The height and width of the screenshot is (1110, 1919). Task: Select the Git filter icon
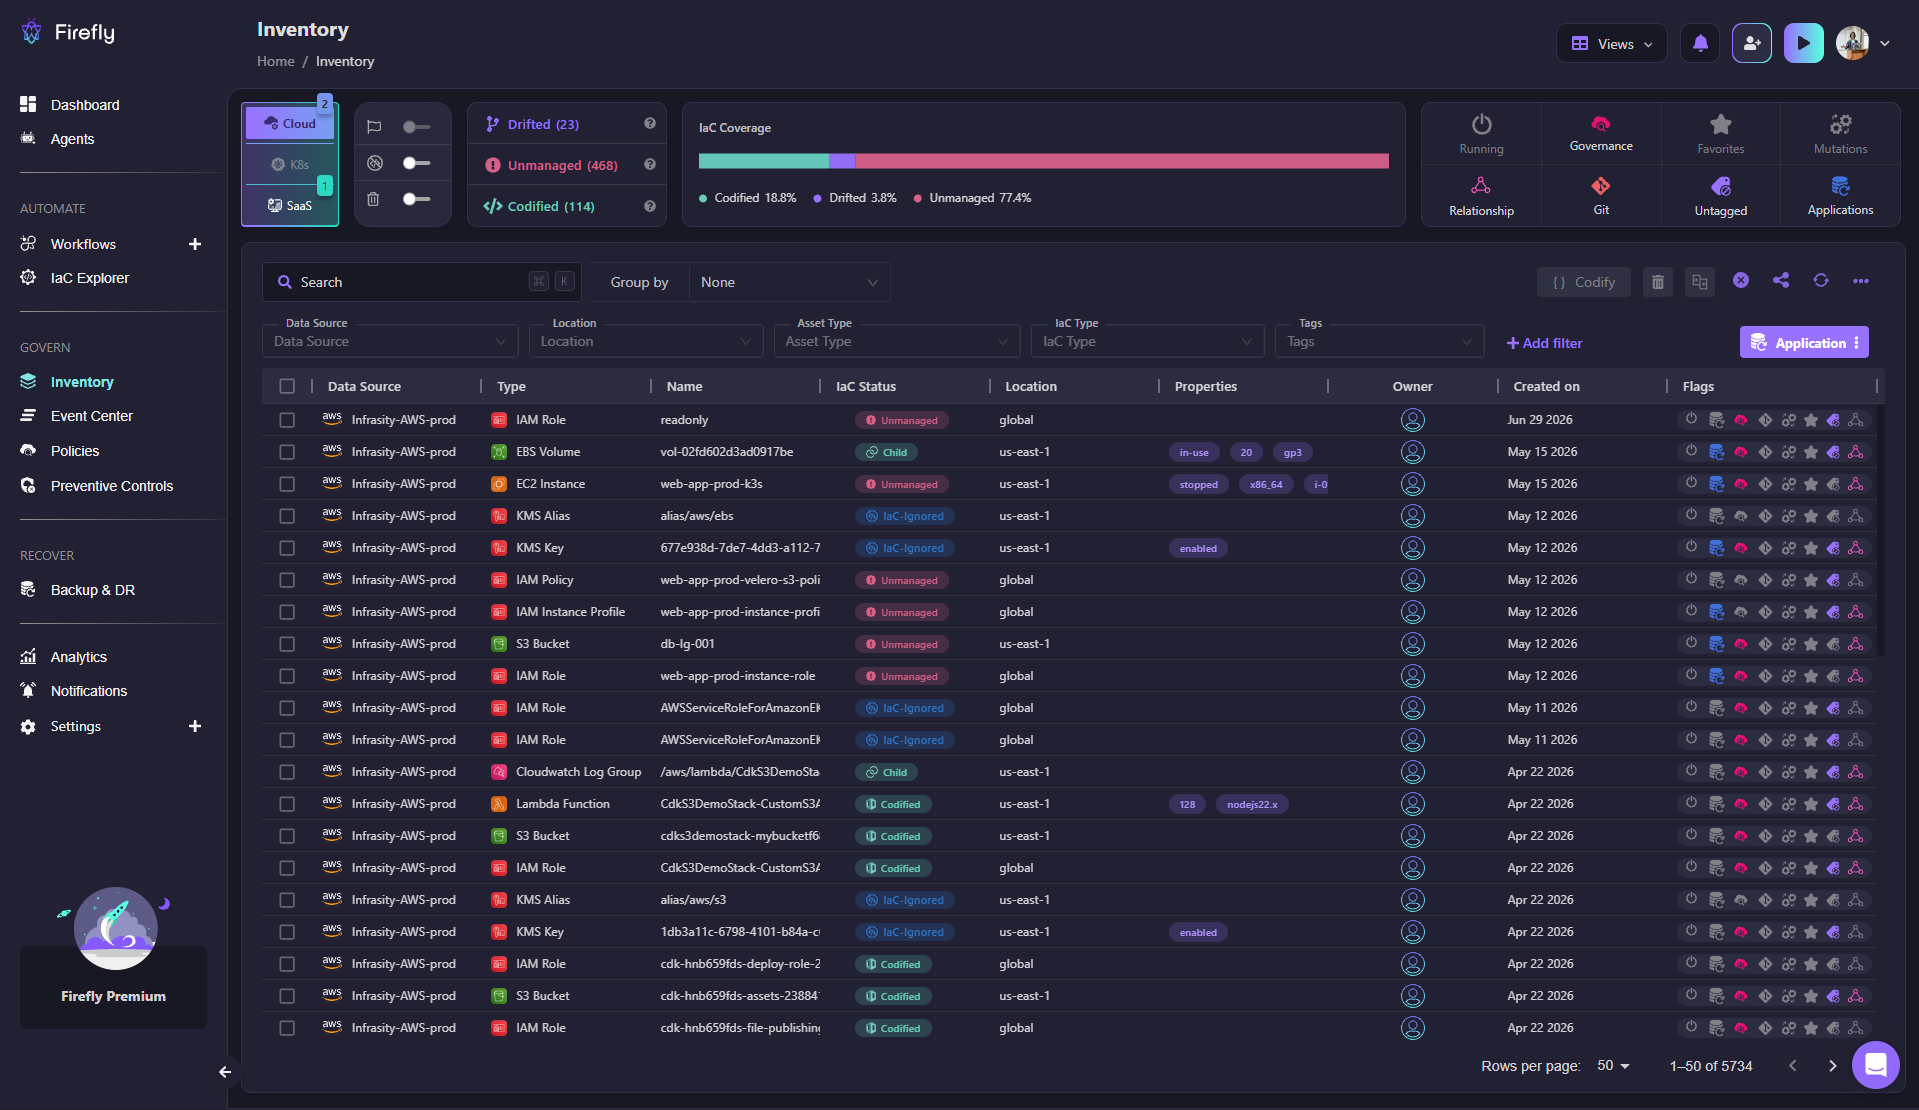click(x=1601, y=195)
